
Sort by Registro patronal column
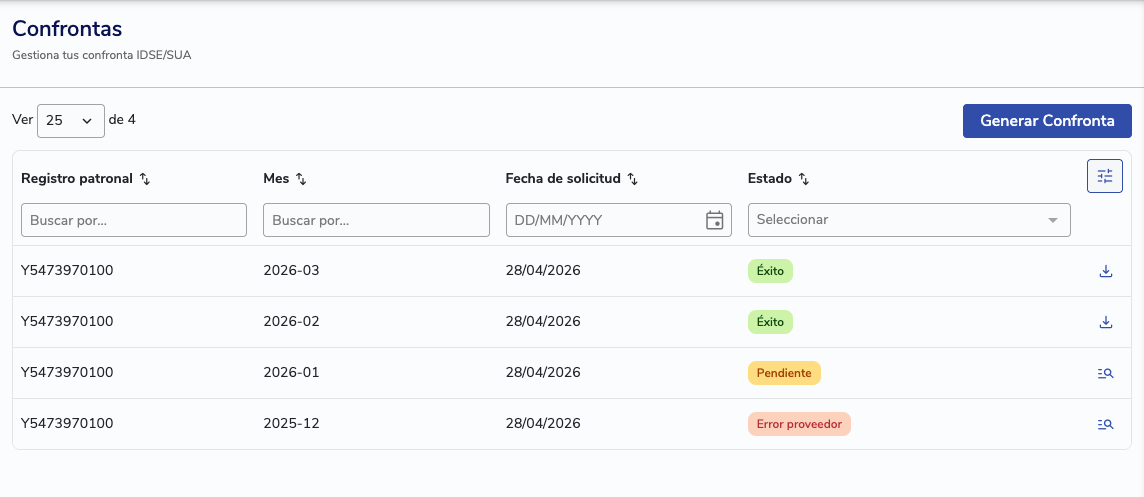(x=145, y=179)
